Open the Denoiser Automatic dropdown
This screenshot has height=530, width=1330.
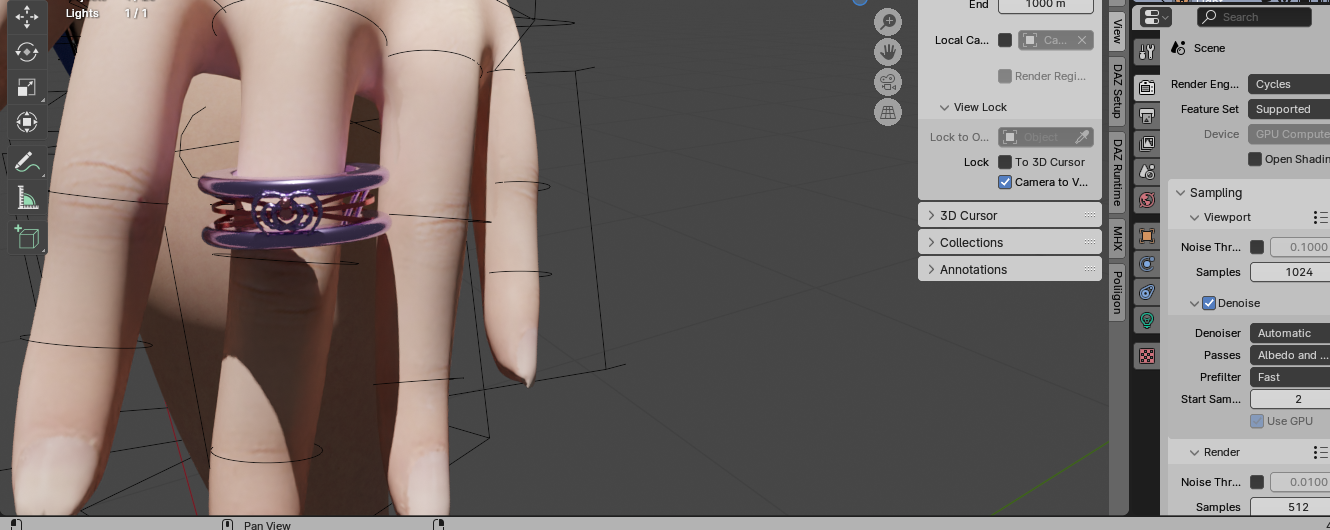coord(1290,333)
